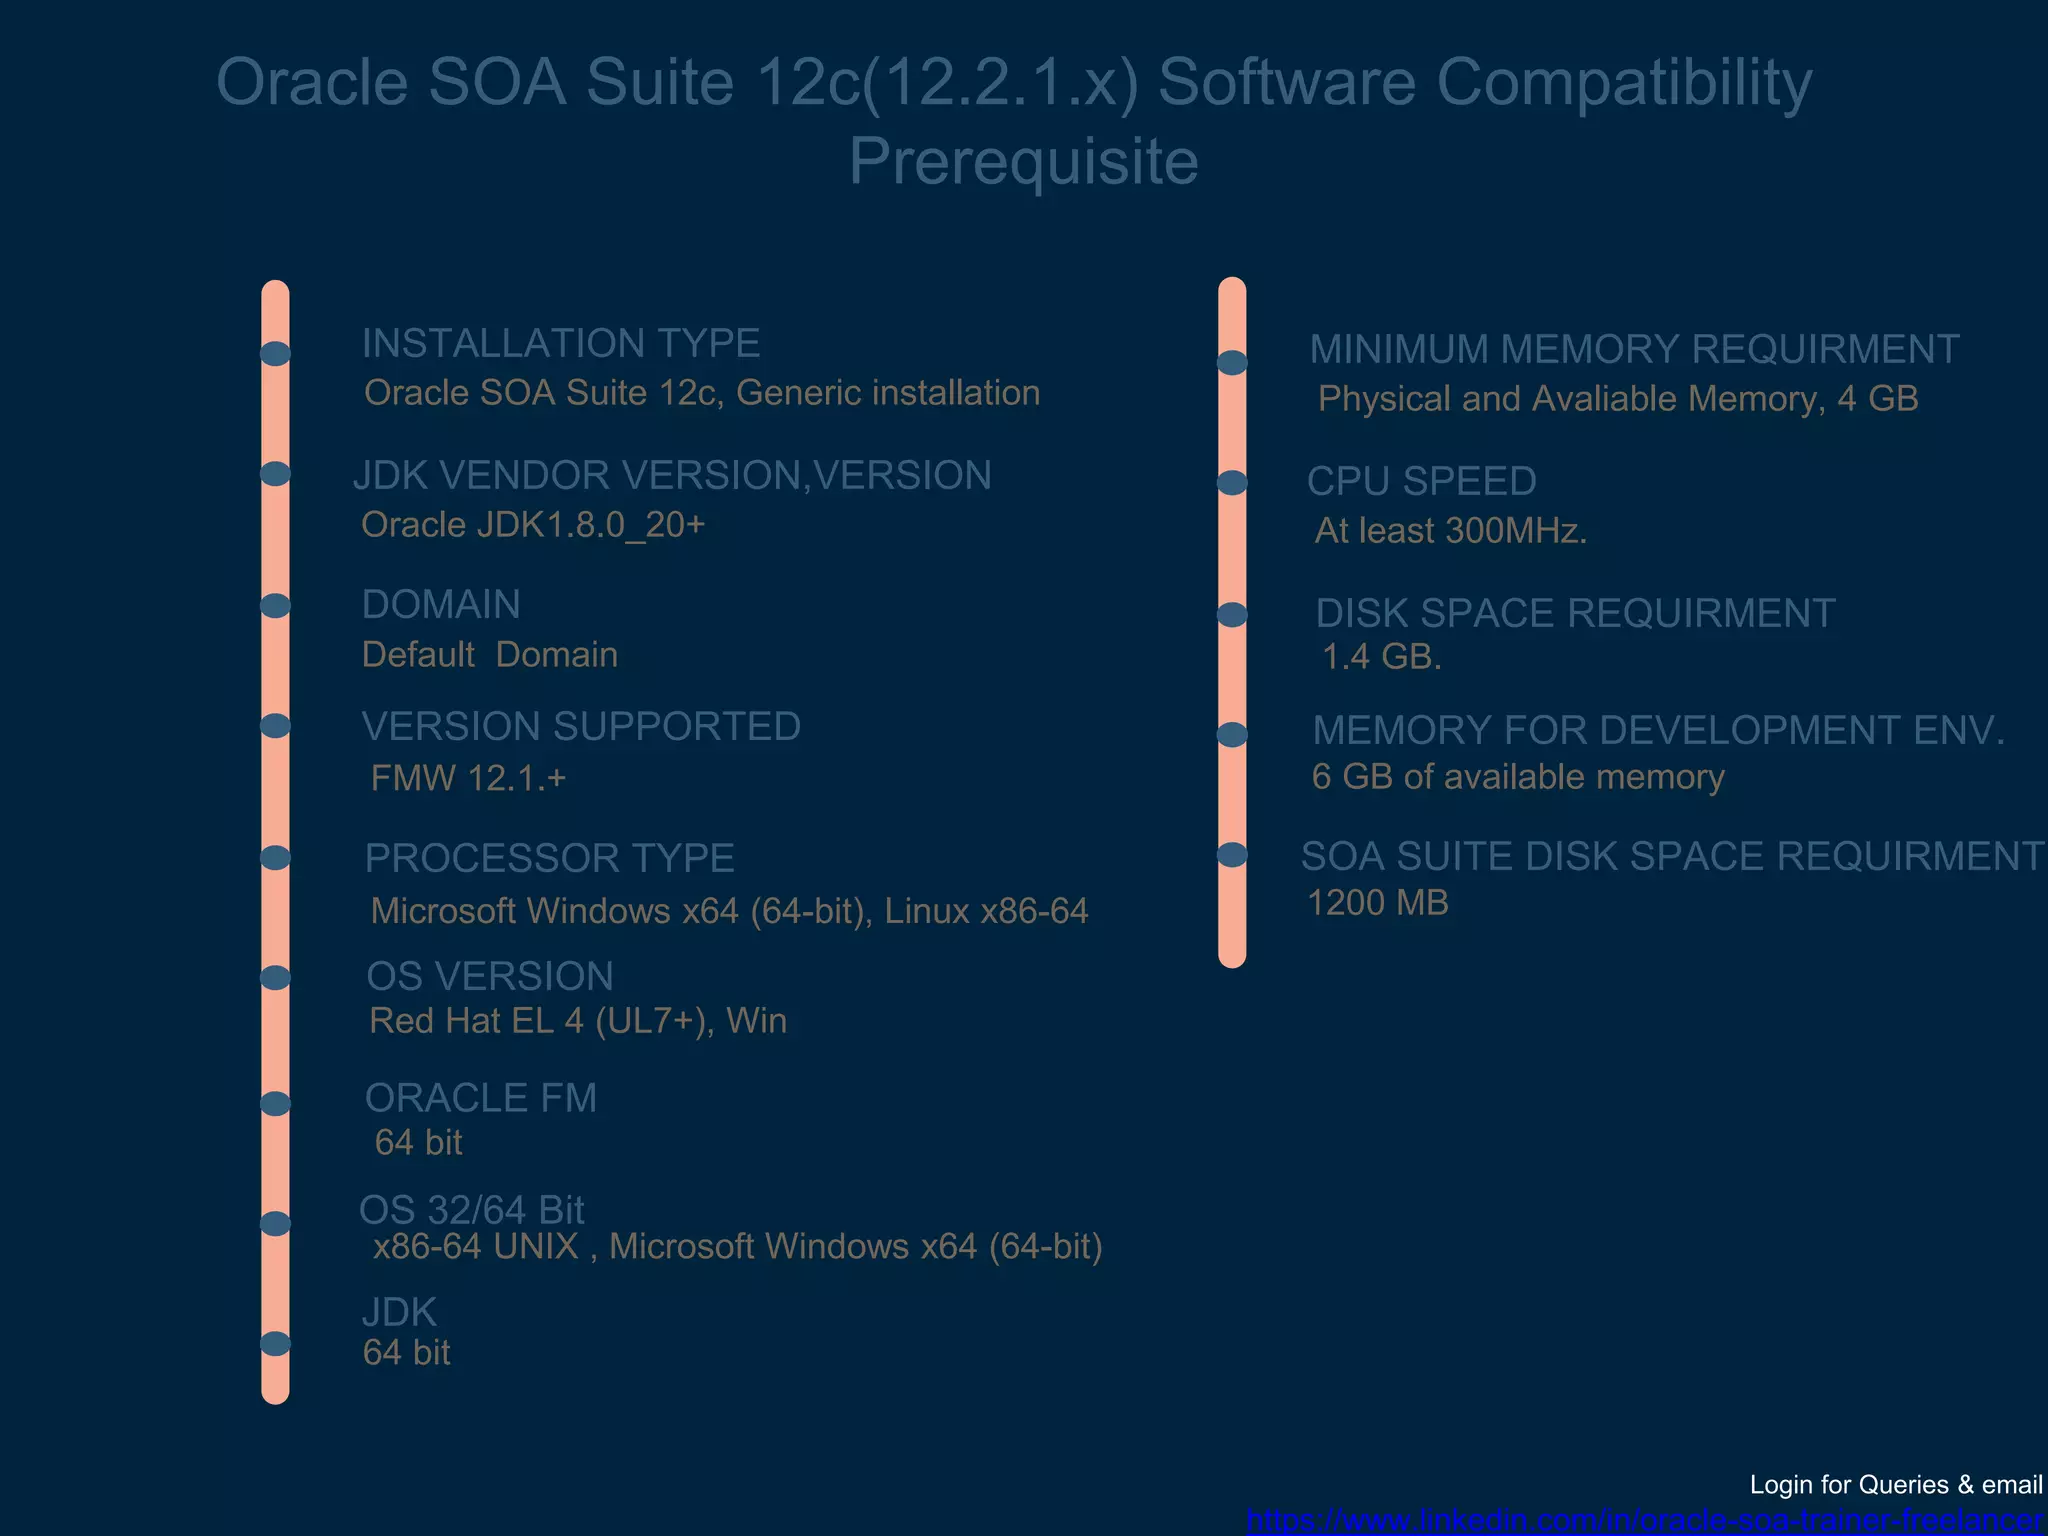Click 'x86-64 UNIX , Microsoft Windows x64 (64-bit)' text

click(737, 1247)
